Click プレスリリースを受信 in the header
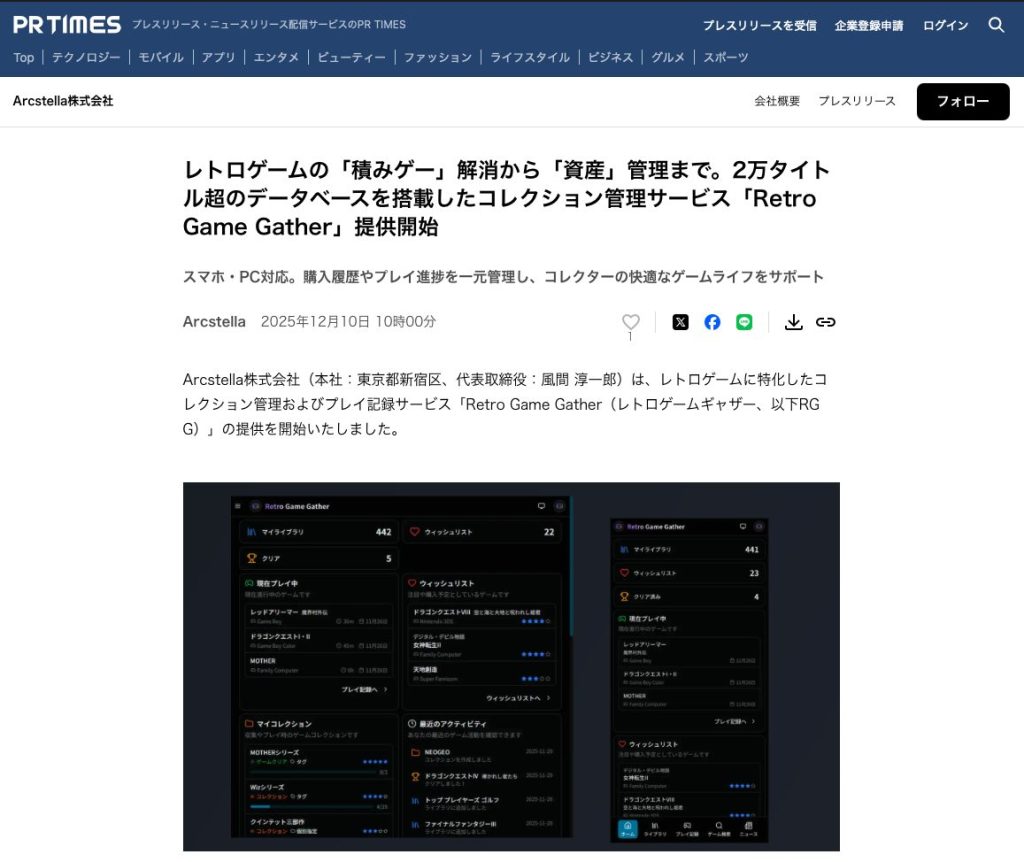Screen dimensions: 1024x862 tap(759, 25)
